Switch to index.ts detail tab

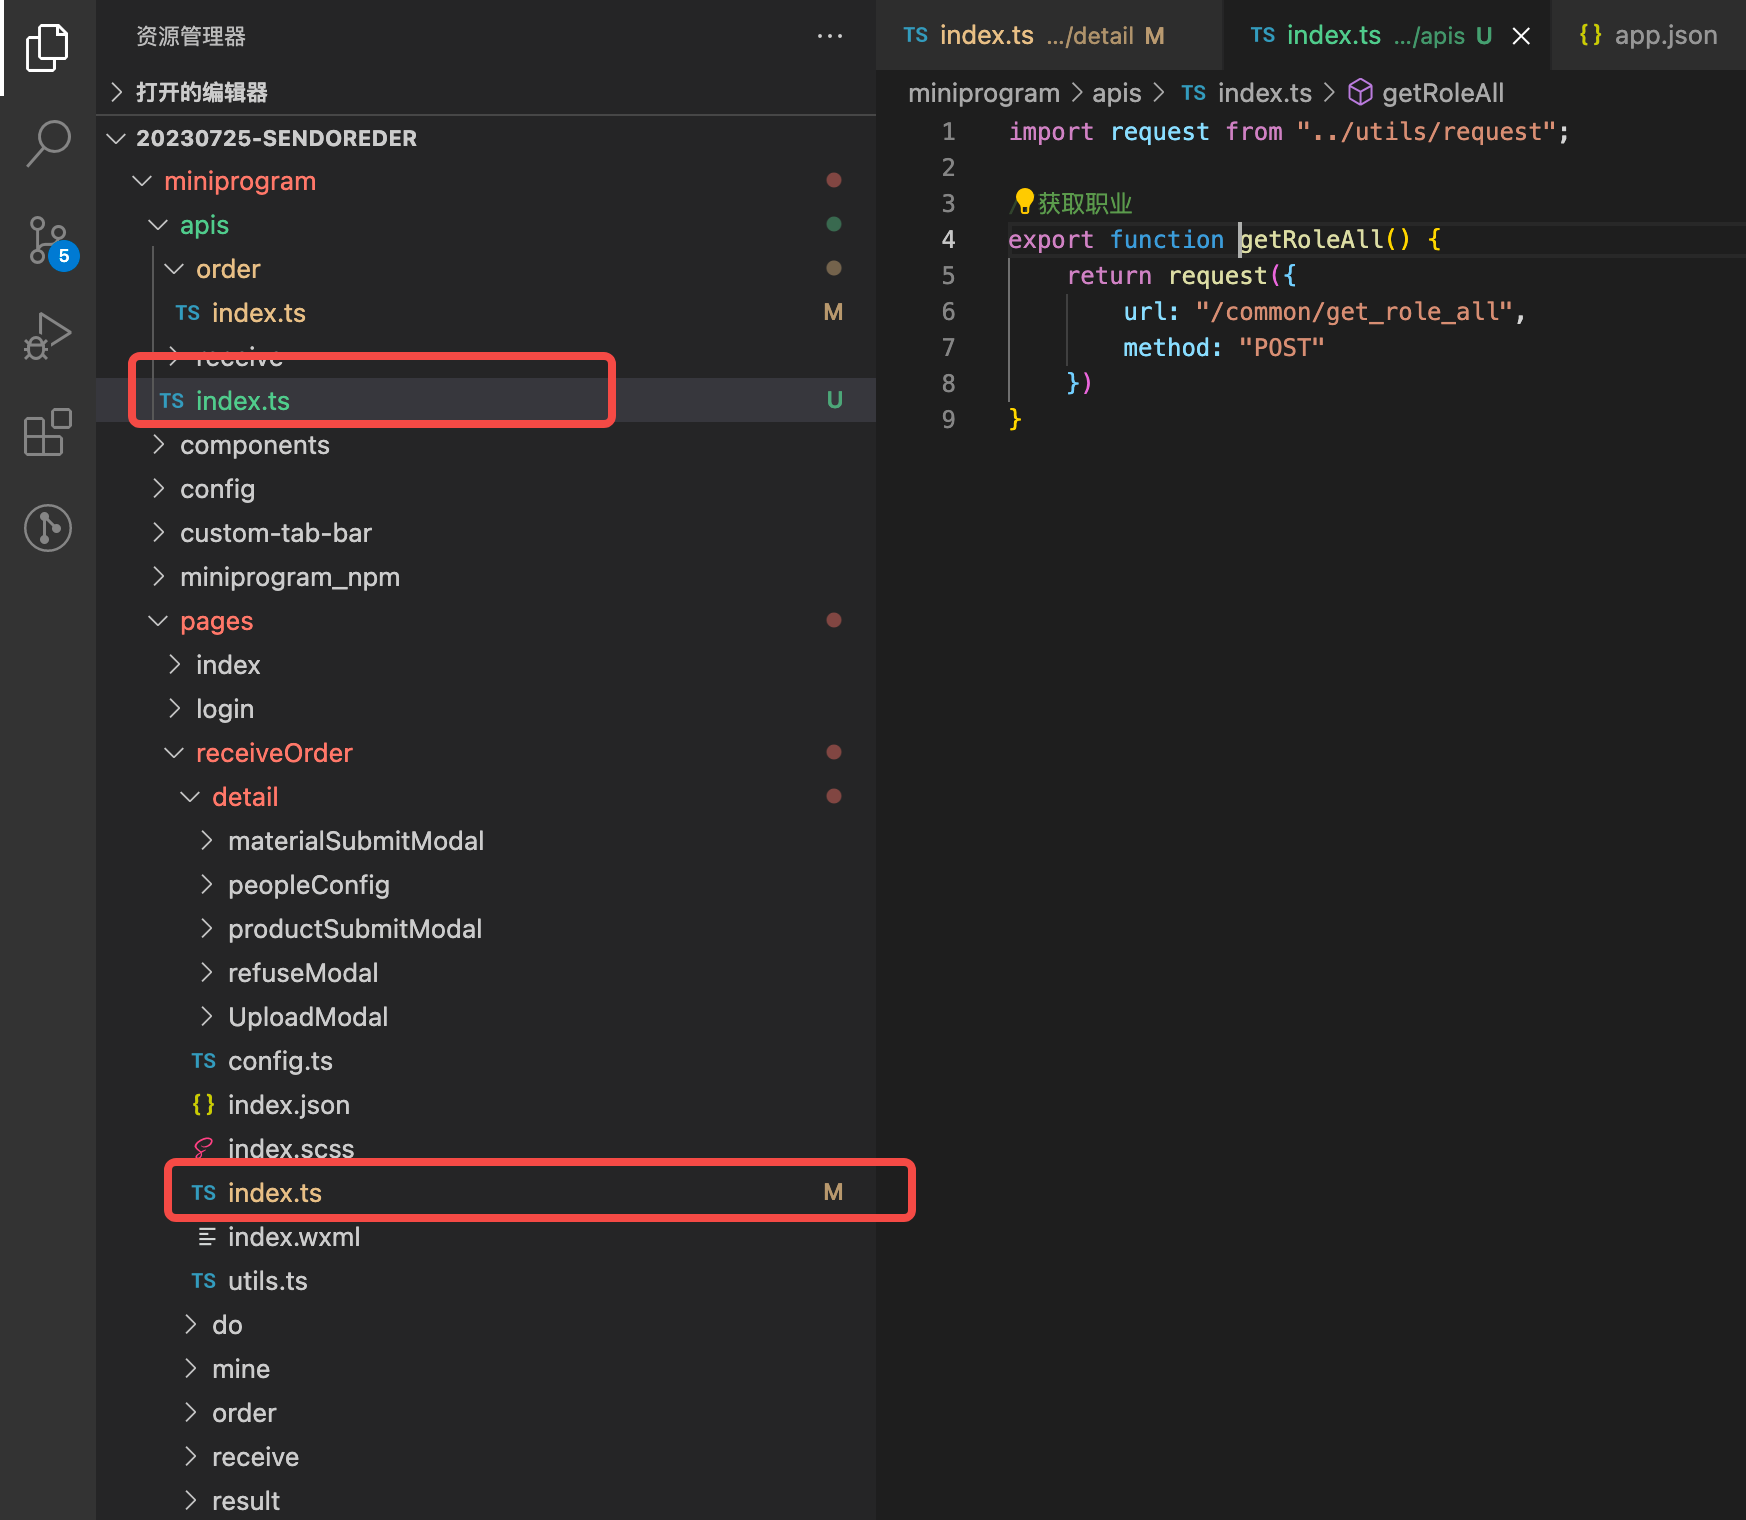click(x=1048, y=35)
